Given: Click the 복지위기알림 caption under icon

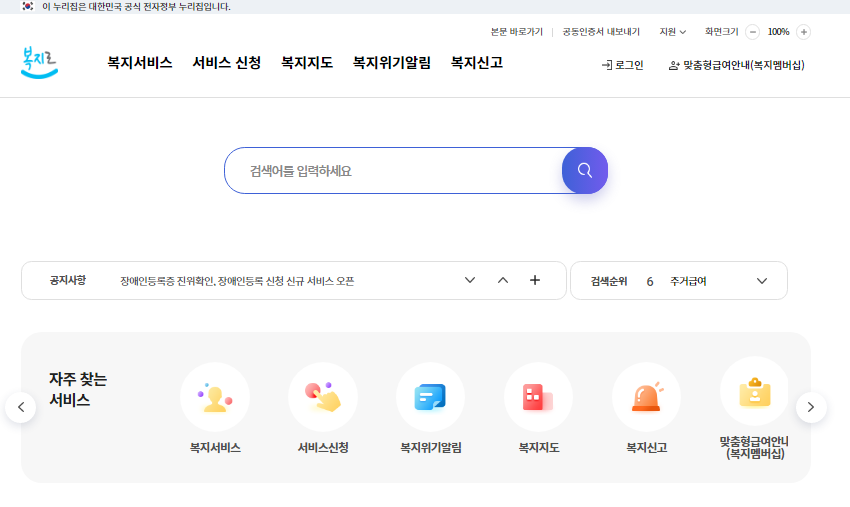Looking at the screenshot, I should (x=430, y=448).
